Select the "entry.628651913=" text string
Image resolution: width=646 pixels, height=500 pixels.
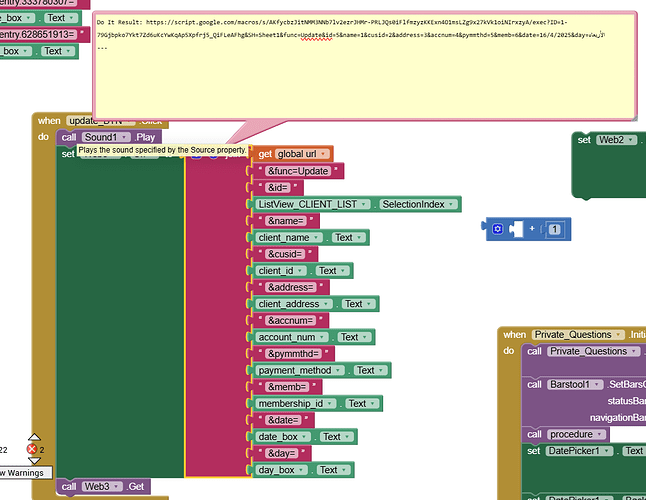pos(38,34)
